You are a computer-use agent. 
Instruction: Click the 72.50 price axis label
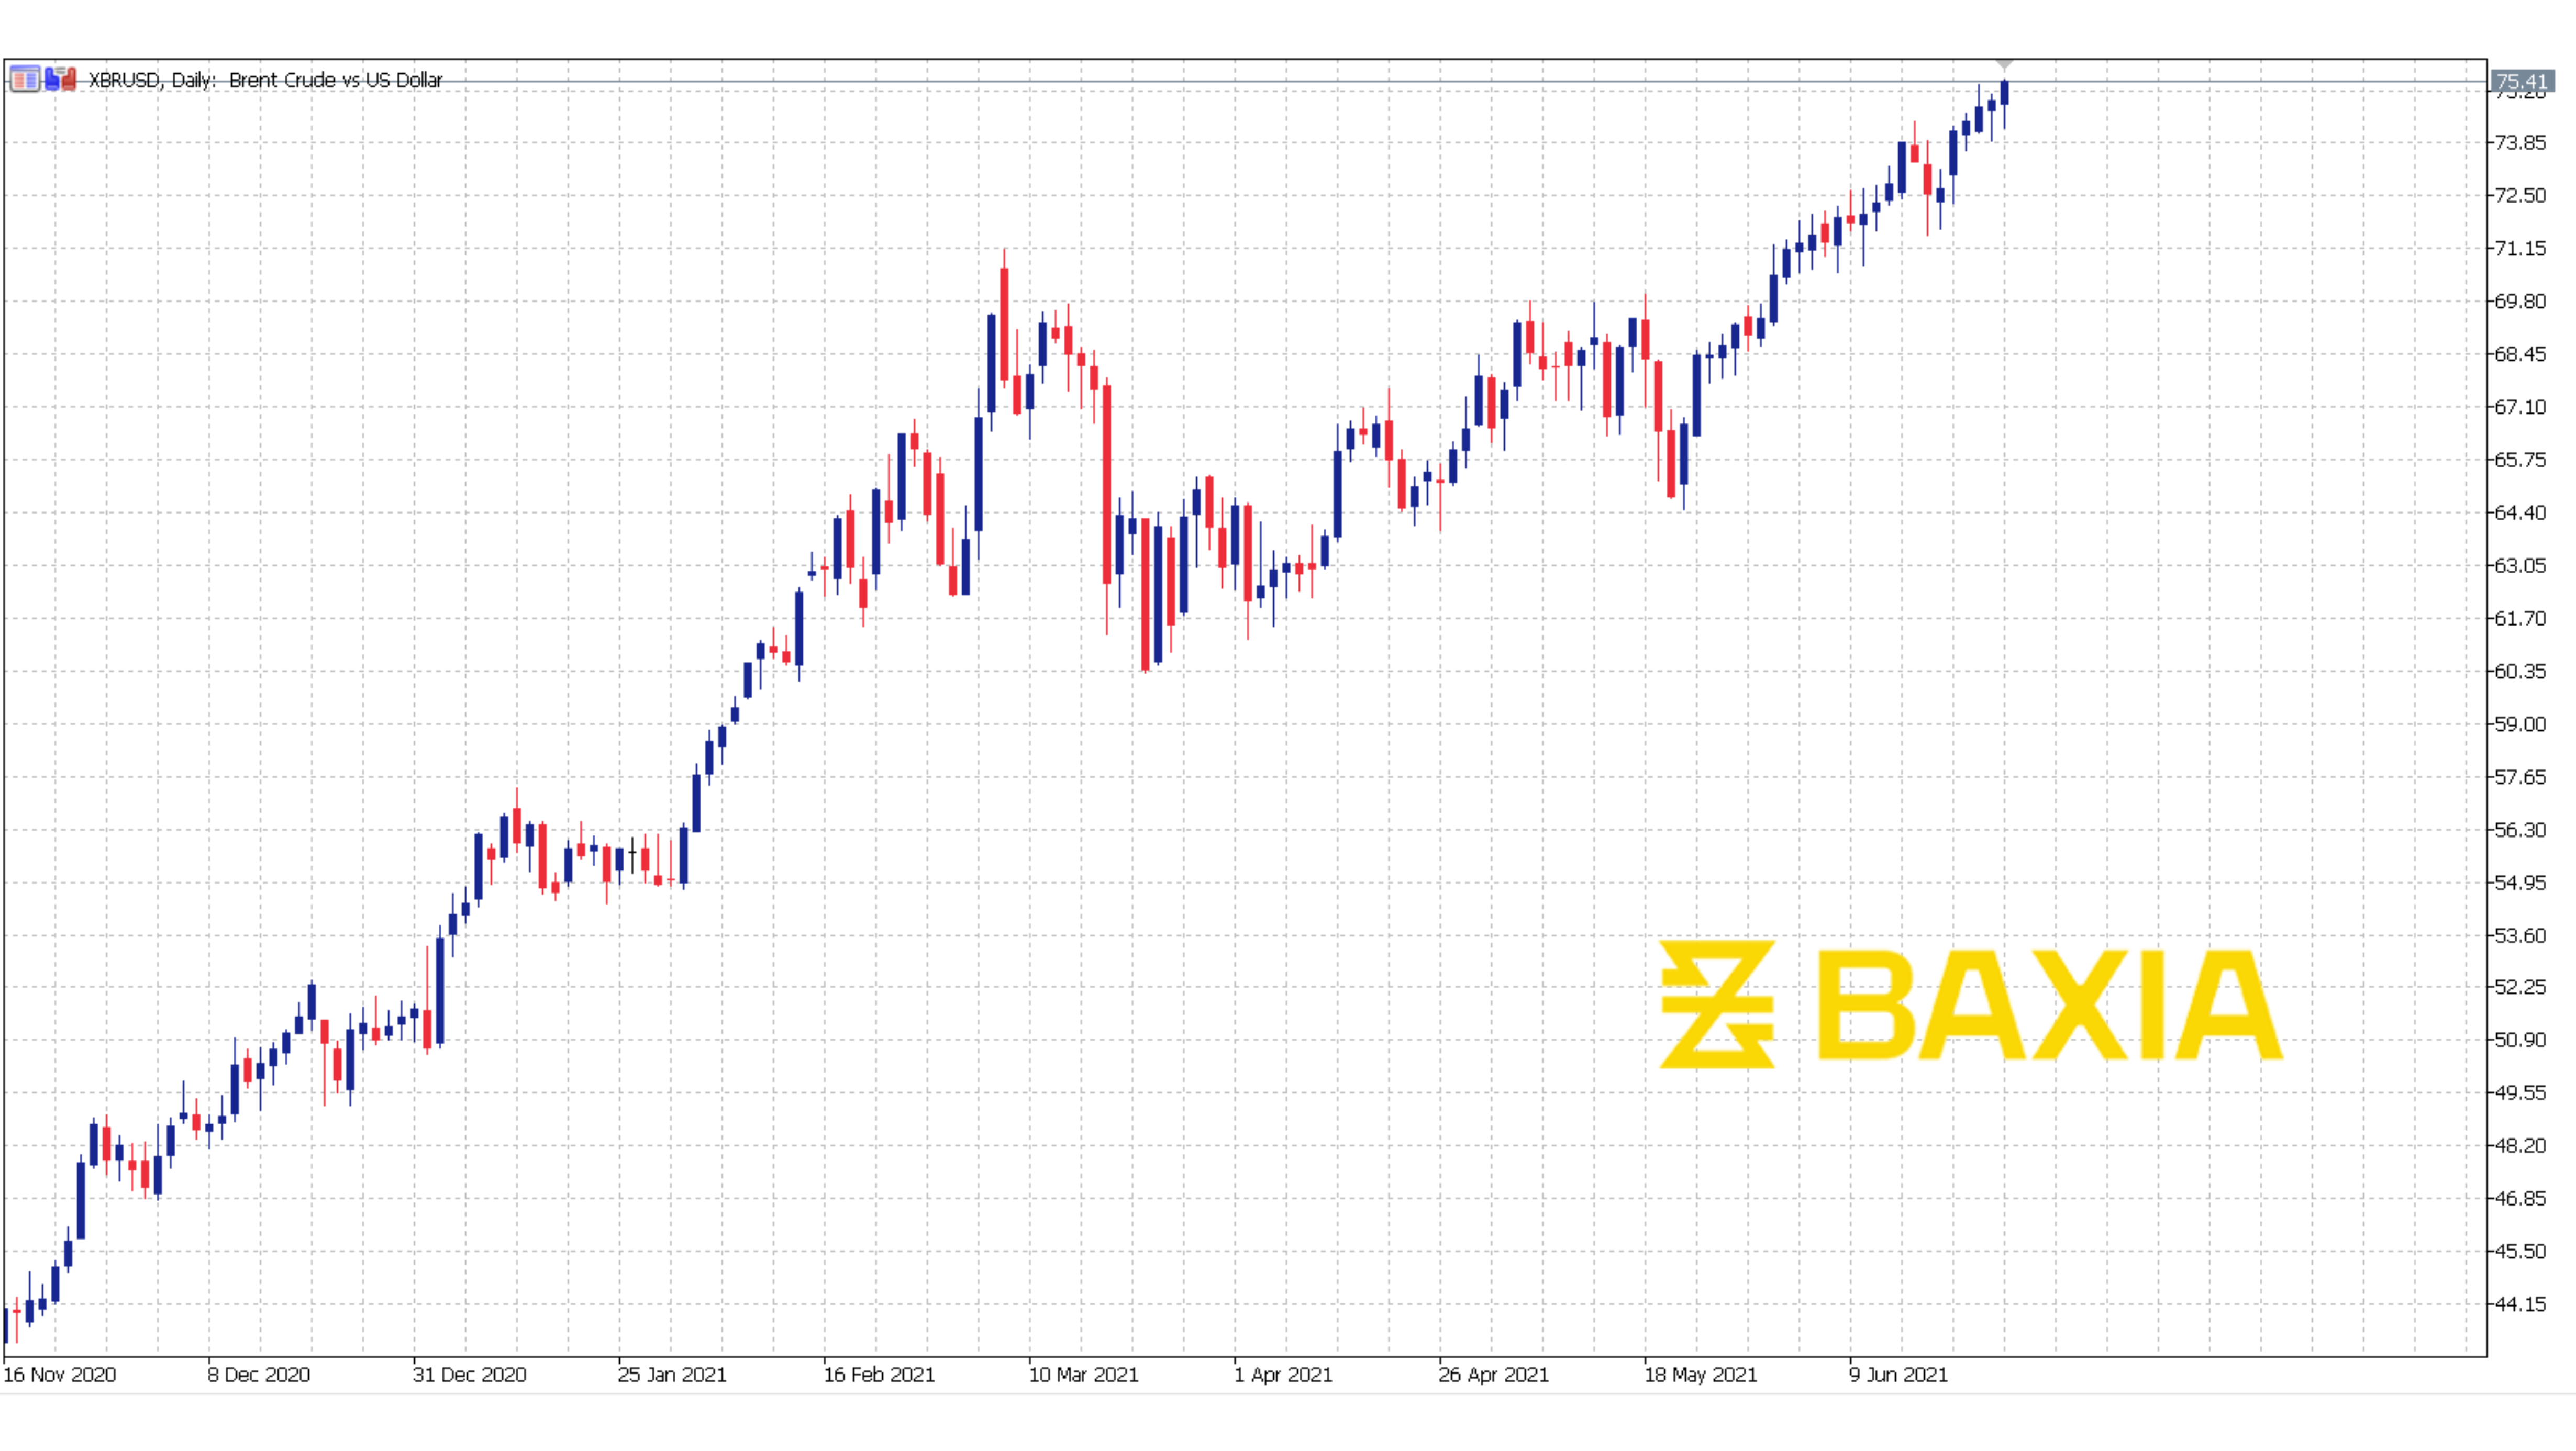pyautogui.click(x=2520, y=195)
